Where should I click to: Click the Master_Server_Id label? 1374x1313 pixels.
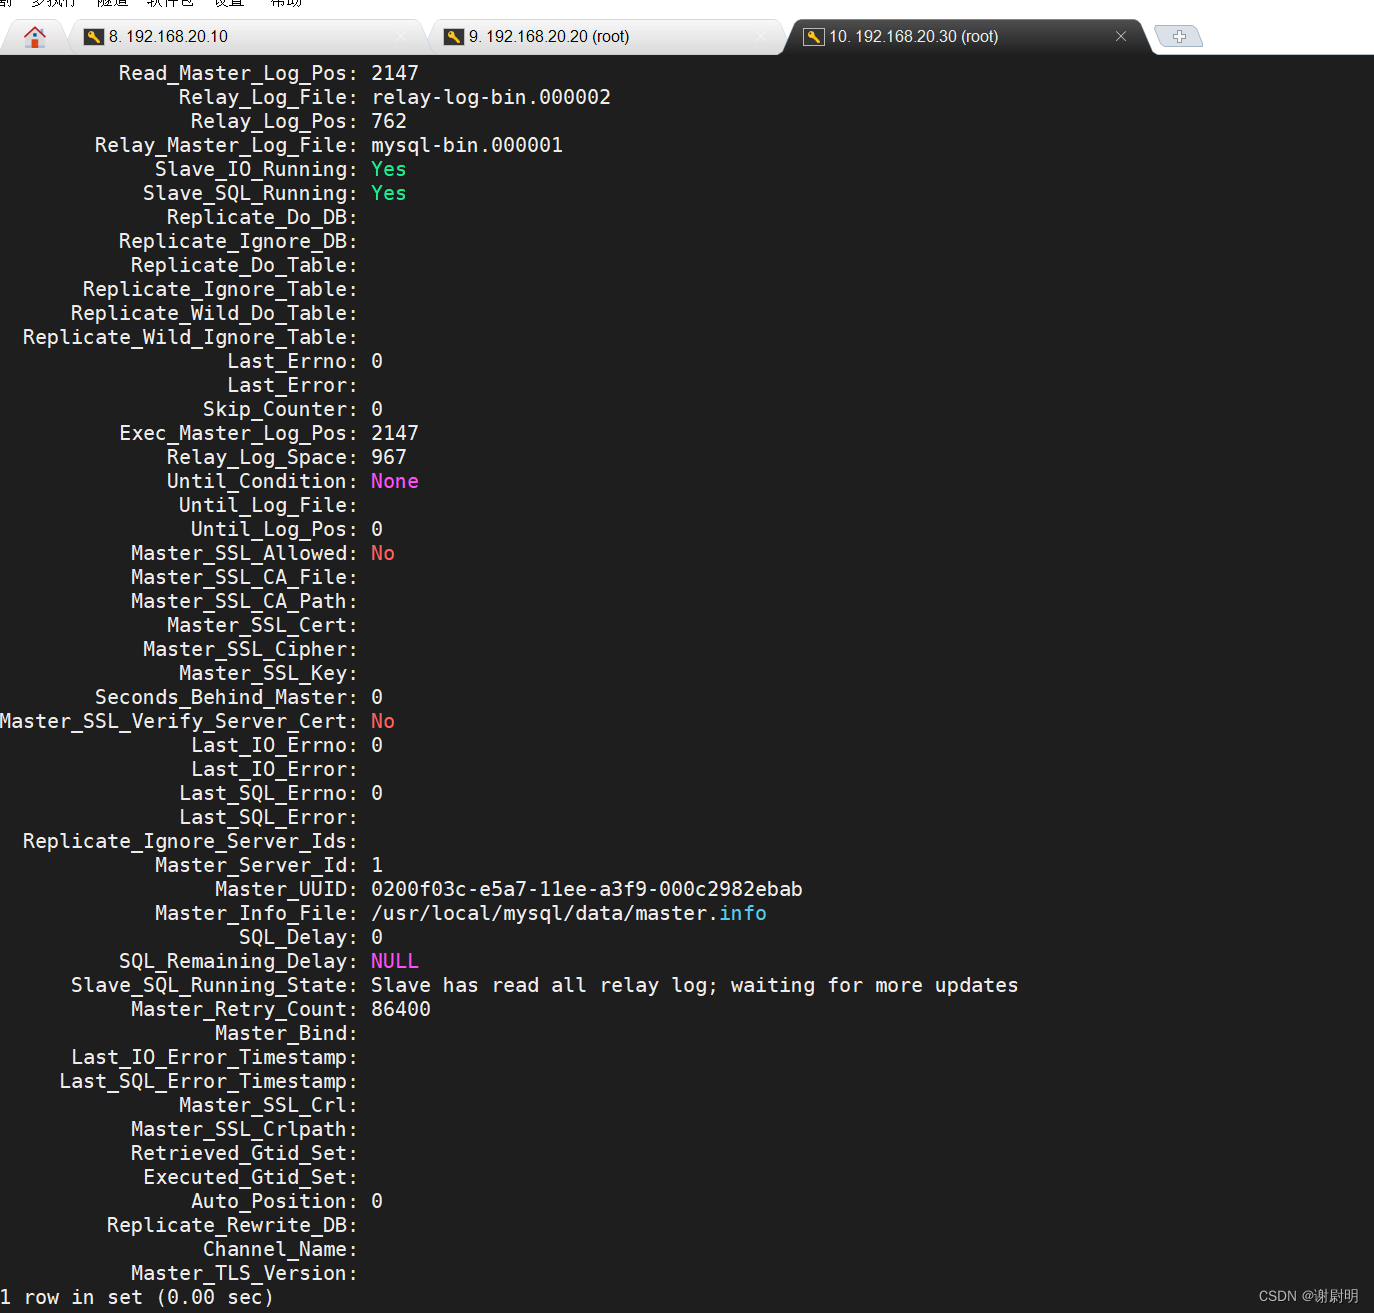tap(256, 865)
